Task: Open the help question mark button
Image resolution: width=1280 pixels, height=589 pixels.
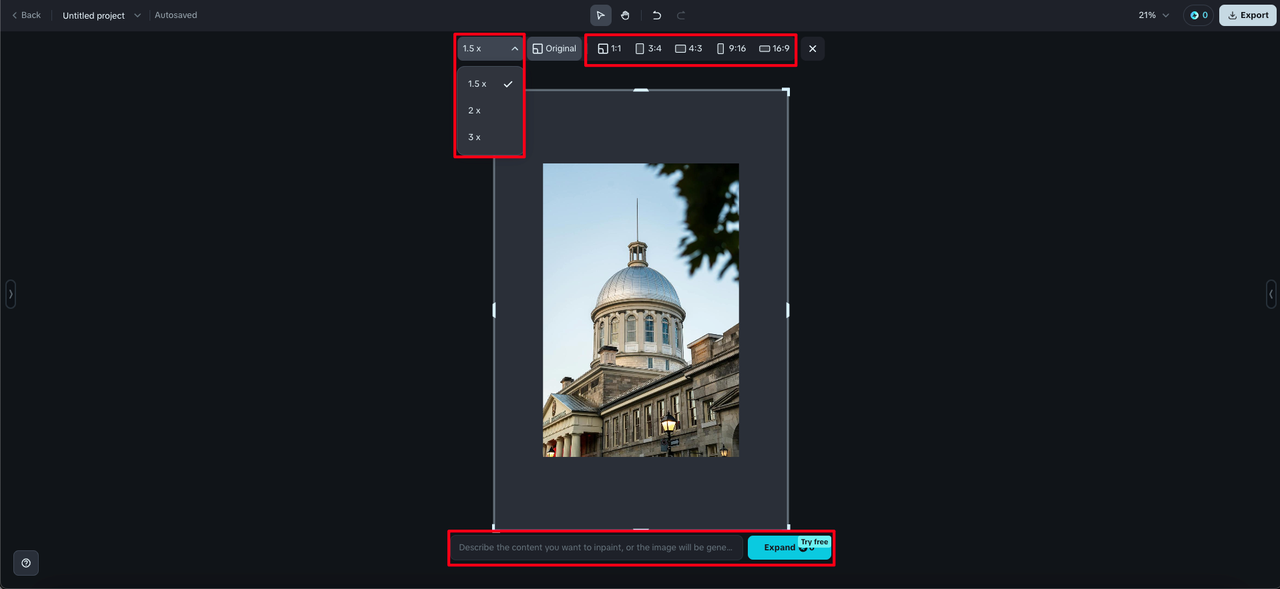Action: (26, 563)
